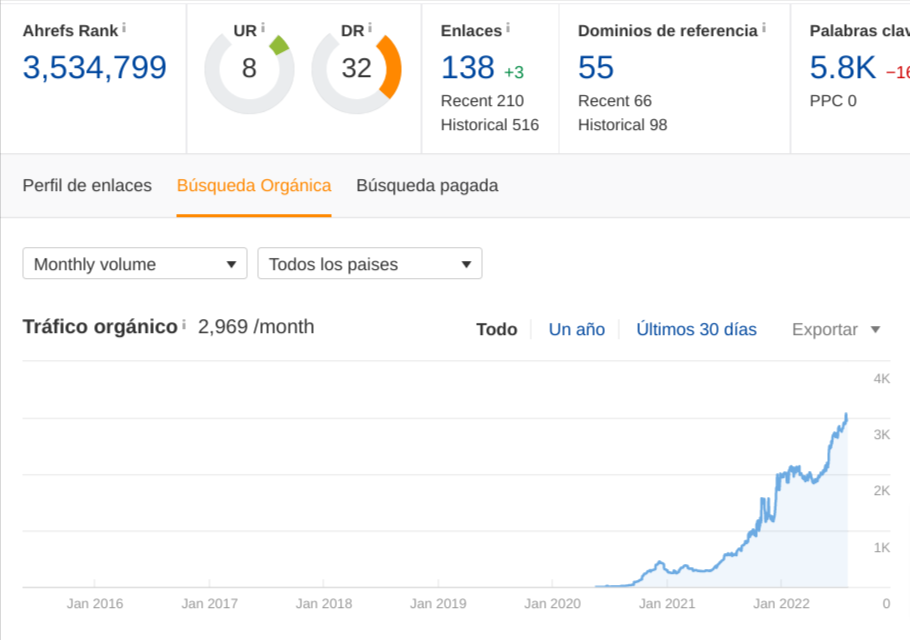
Task: Select the Todo time range filter
Action: tap(496, 328)
